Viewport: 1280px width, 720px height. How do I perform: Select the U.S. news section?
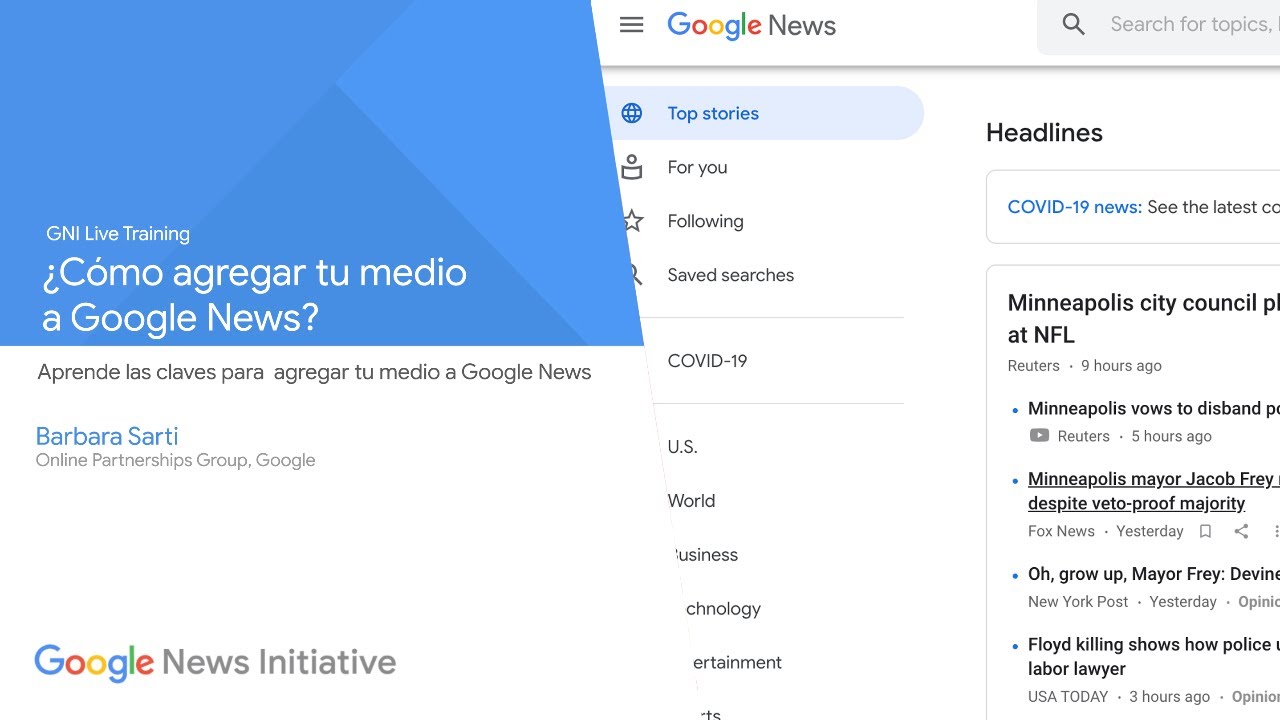pos(683,447)
